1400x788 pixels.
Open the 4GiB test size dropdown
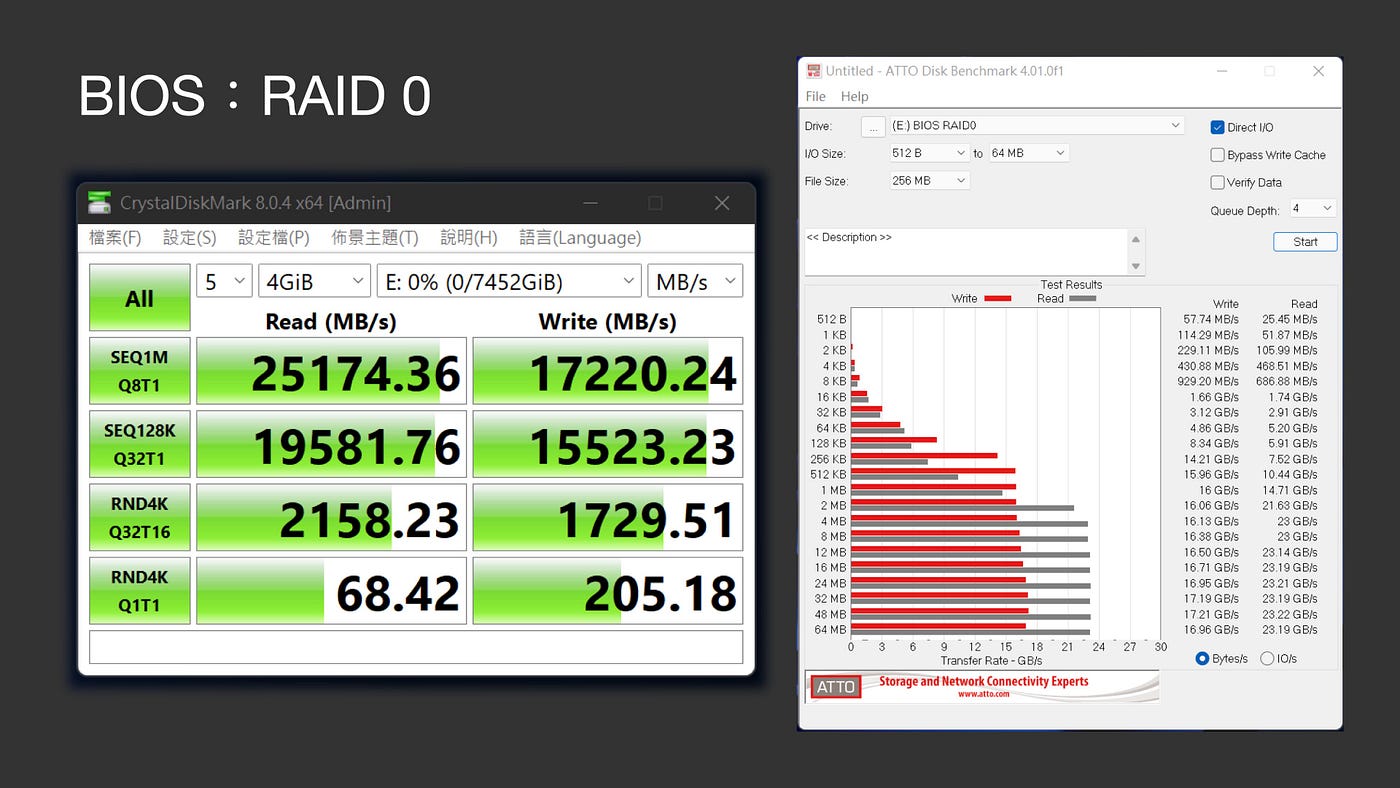click(314, 281)
